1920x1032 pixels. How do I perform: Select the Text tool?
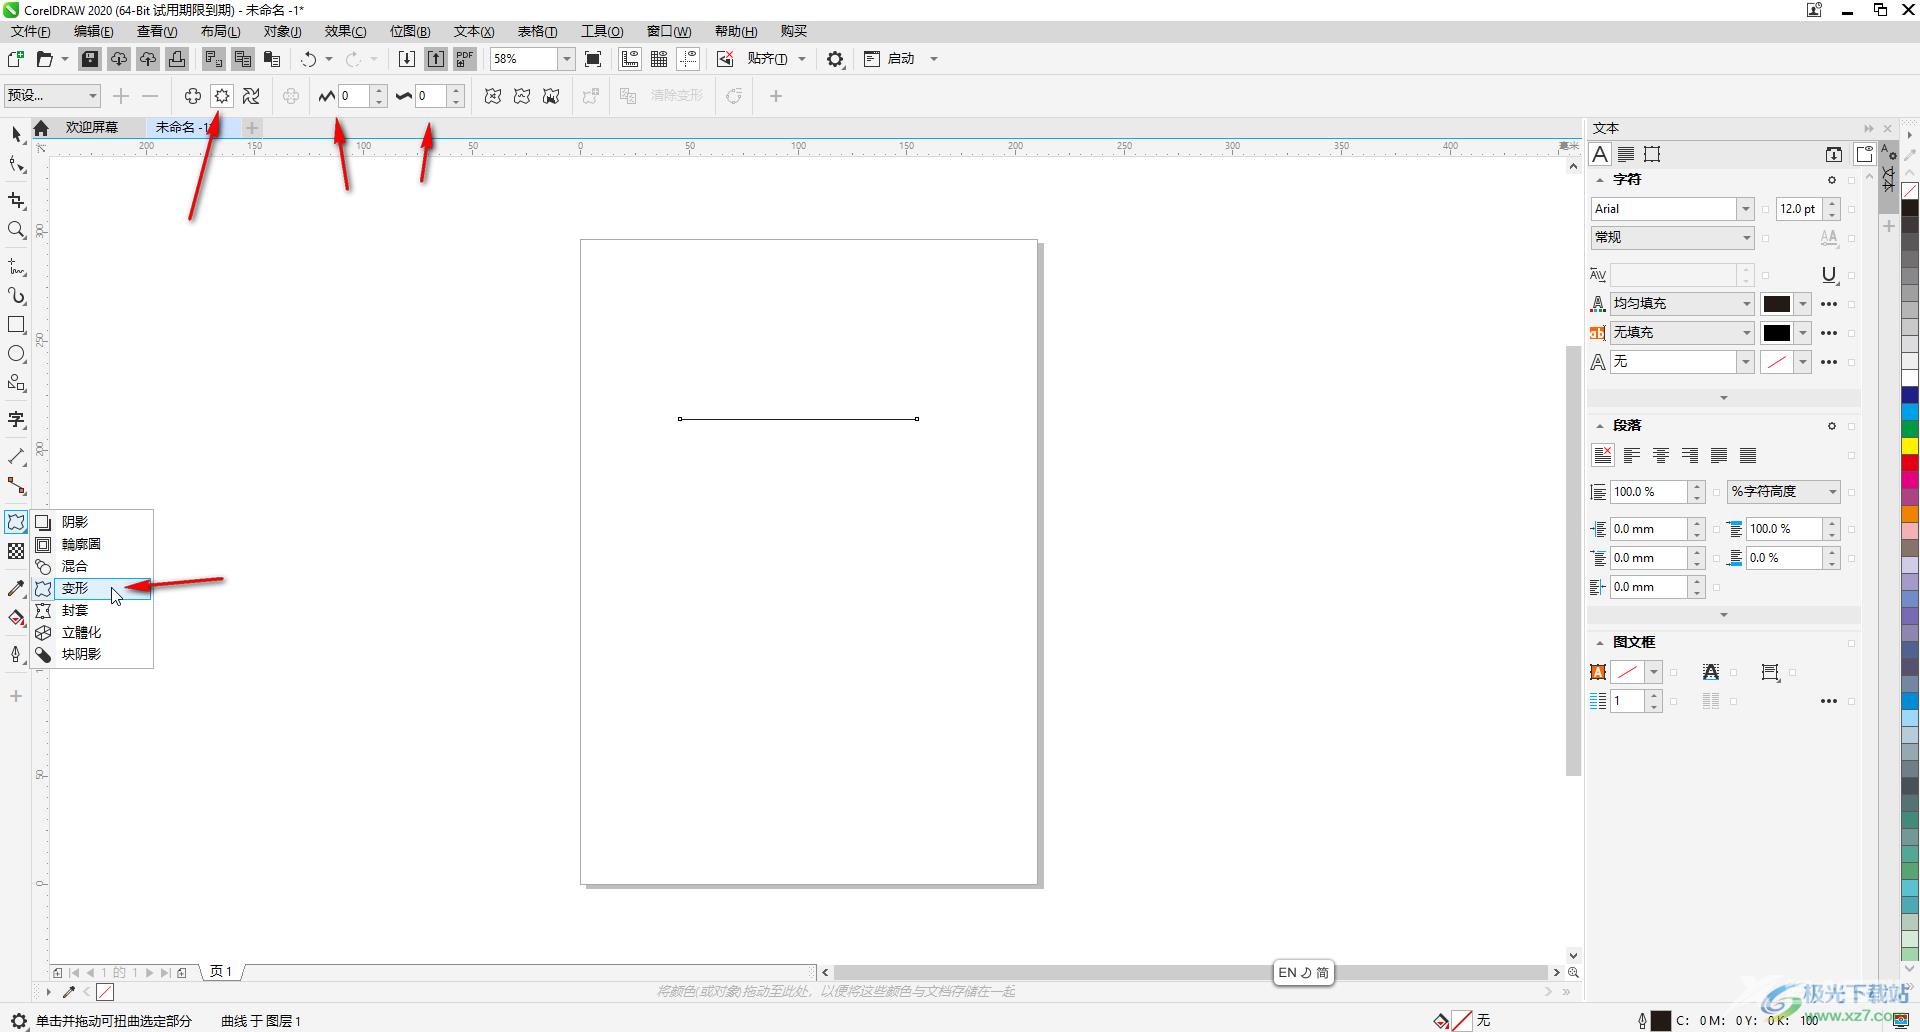tap(16, 420)
